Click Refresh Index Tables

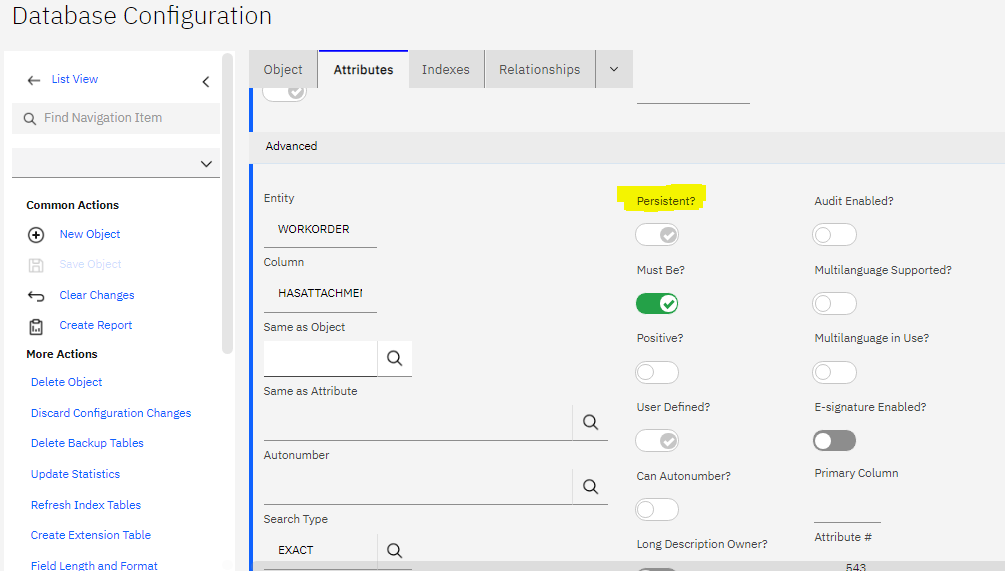(86, 505)
